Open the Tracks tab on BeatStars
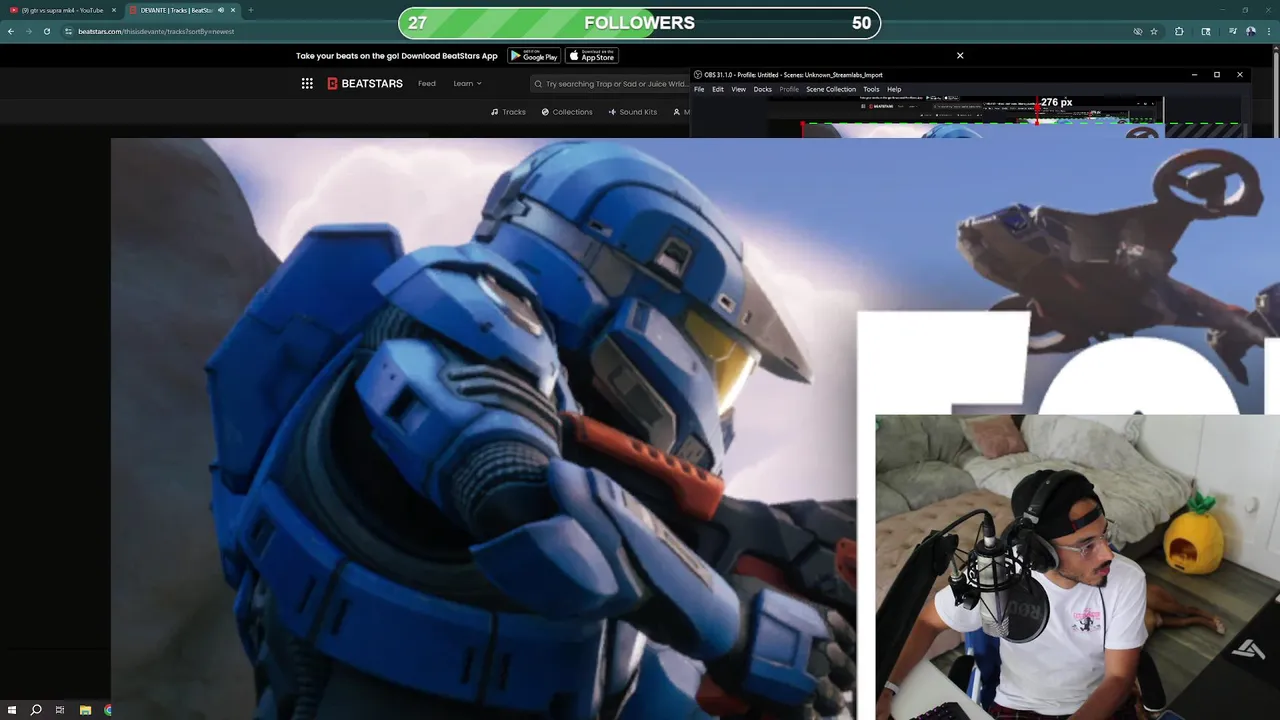Image resolution: width=1280 pixels, height=720 pixels. tap(508, 112)
